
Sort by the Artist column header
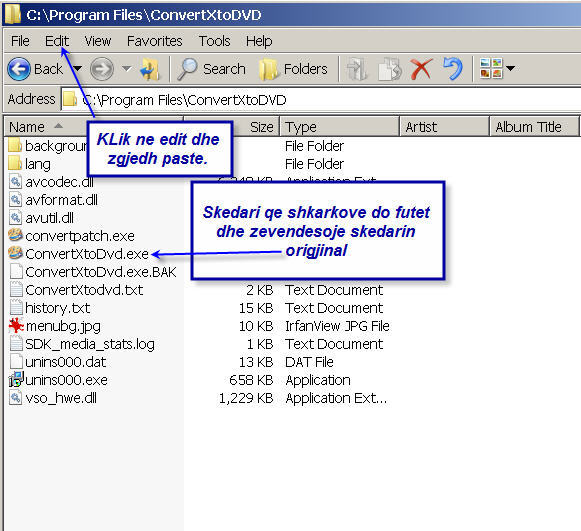point(444,127)
